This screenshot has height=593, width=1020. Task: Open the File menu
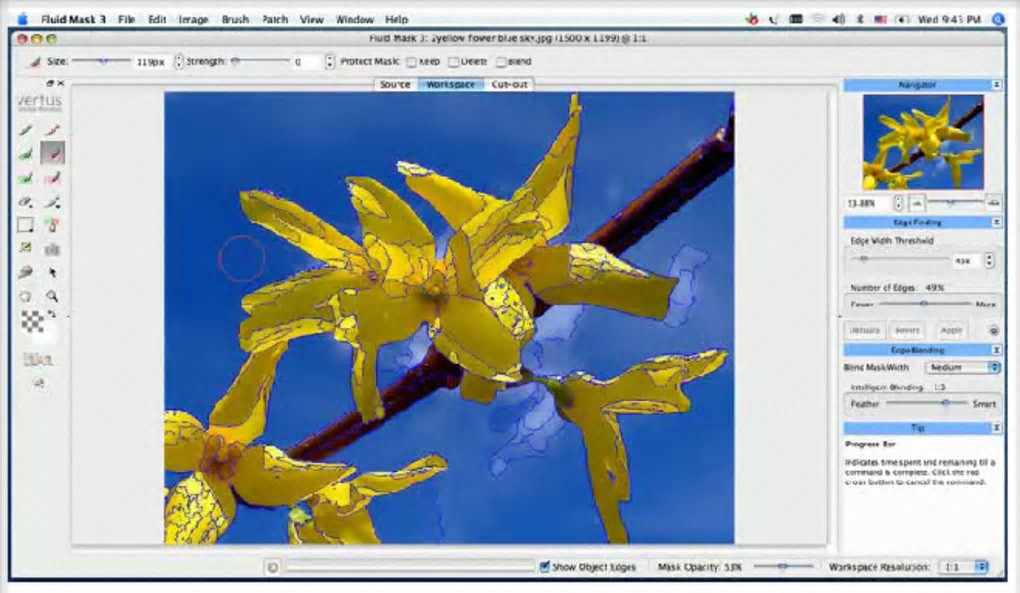tap(126, 20)
